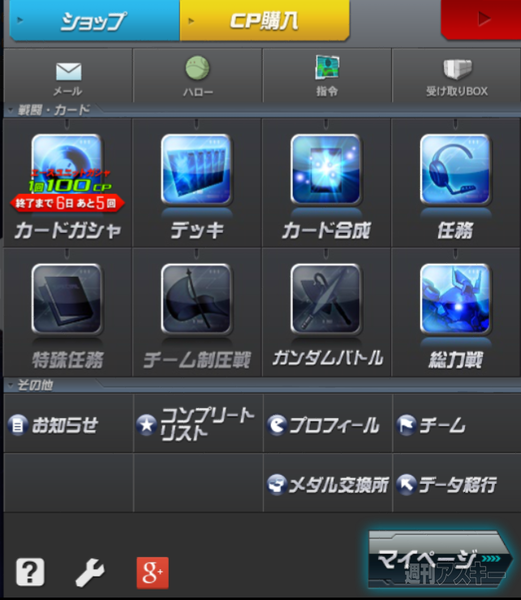The image size is (521, 600).
Task: Tap the カードガシャ text label
Action: 68,230
